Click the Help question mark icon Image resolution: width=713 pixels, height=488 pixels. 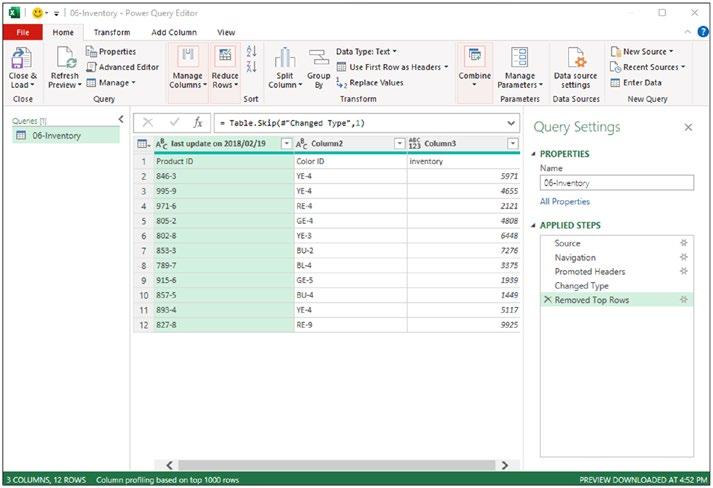point(703,31)
